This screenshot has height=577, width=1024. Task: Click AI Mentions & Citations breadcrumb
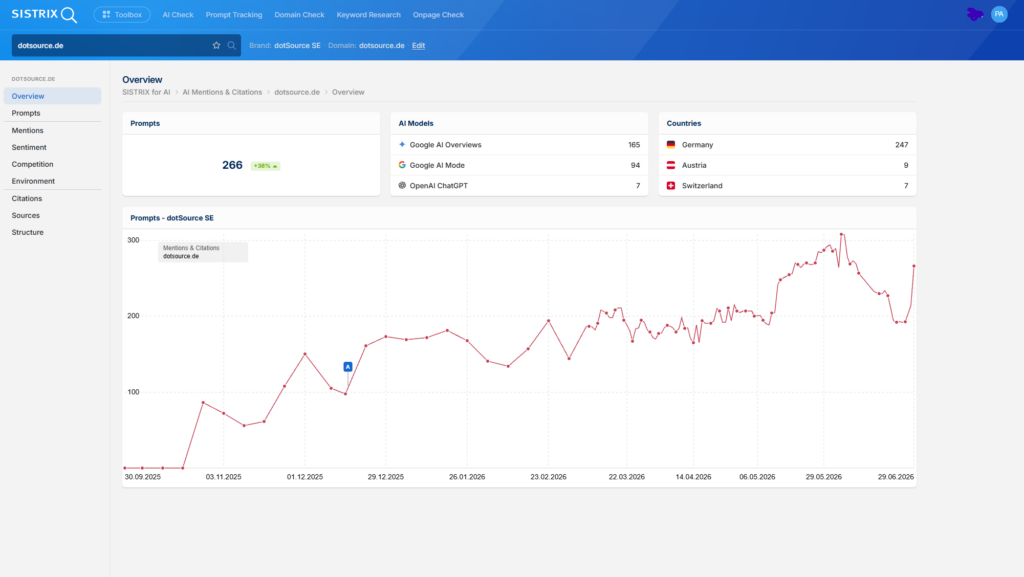pyautogui.click(x=222, y=92)
